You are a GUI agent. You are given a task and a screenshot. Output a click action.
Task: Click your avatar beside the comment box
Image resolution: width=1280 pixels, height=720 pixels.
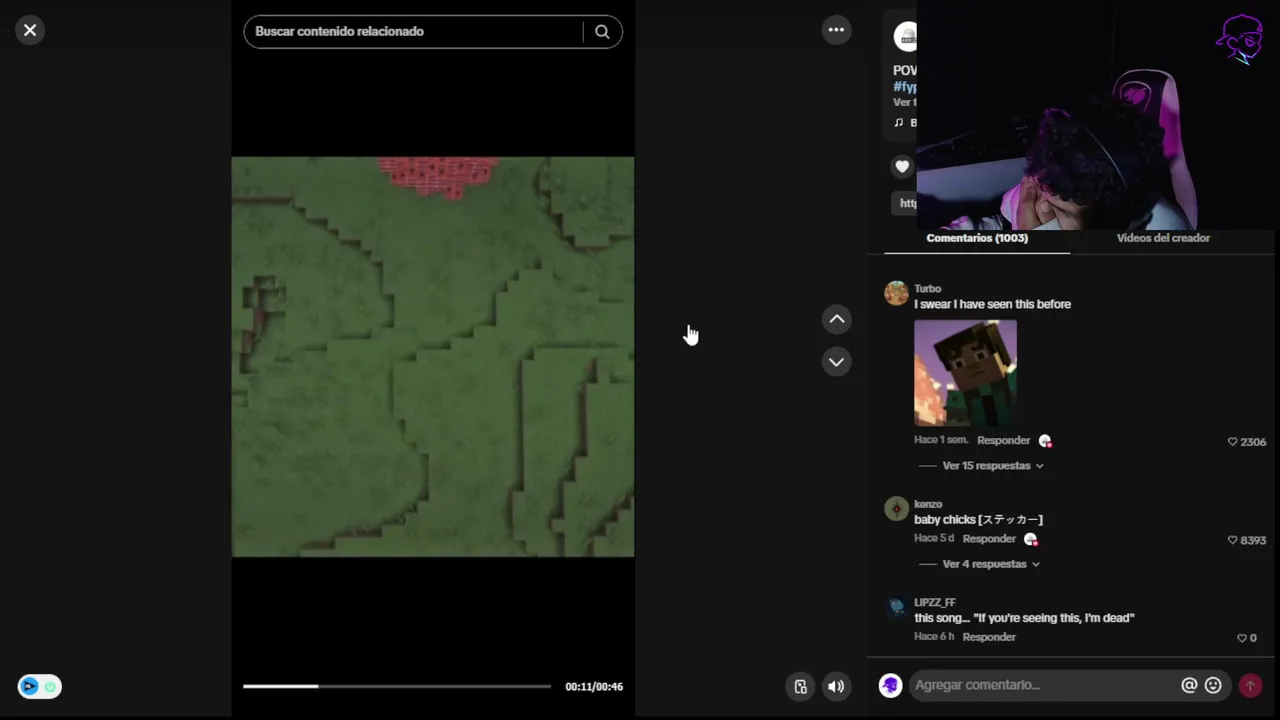coord(890,685)
